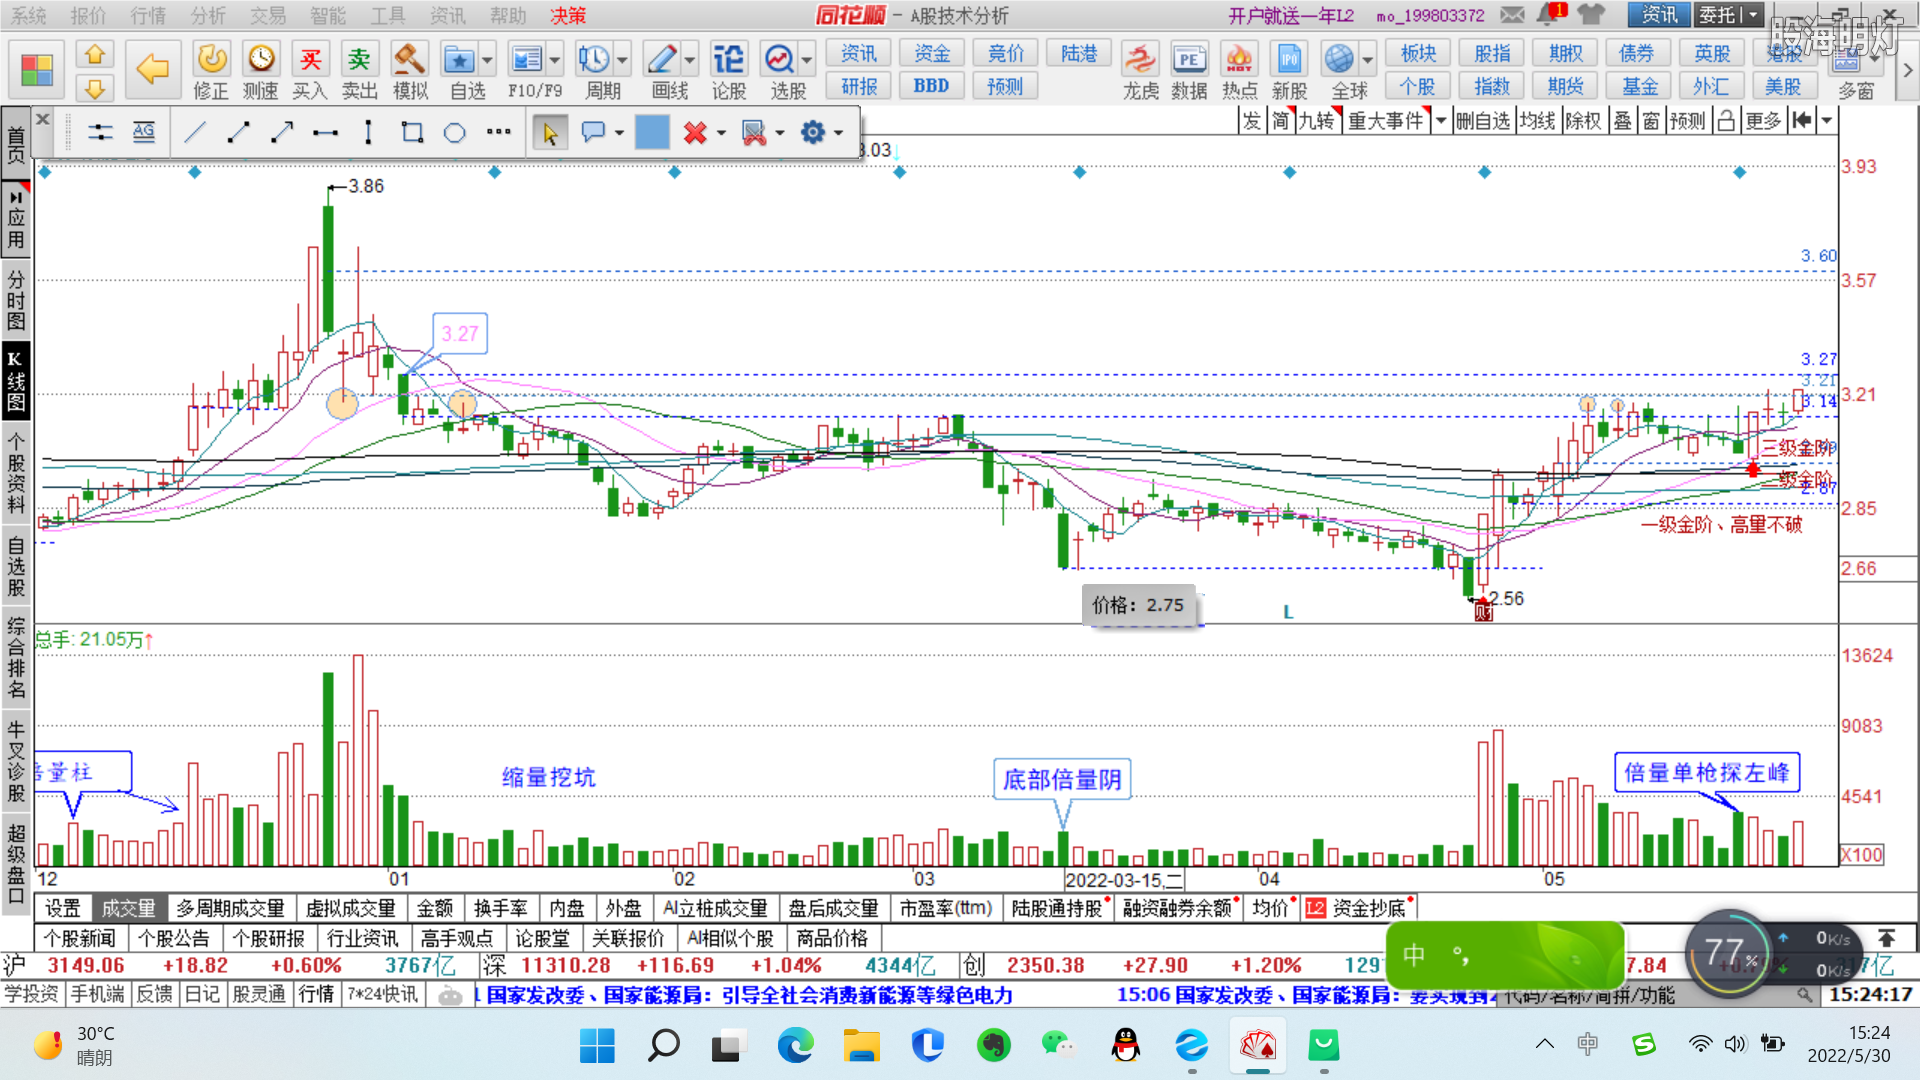Open the 智能 menu

pyautogui.click(x=327, y=15)
